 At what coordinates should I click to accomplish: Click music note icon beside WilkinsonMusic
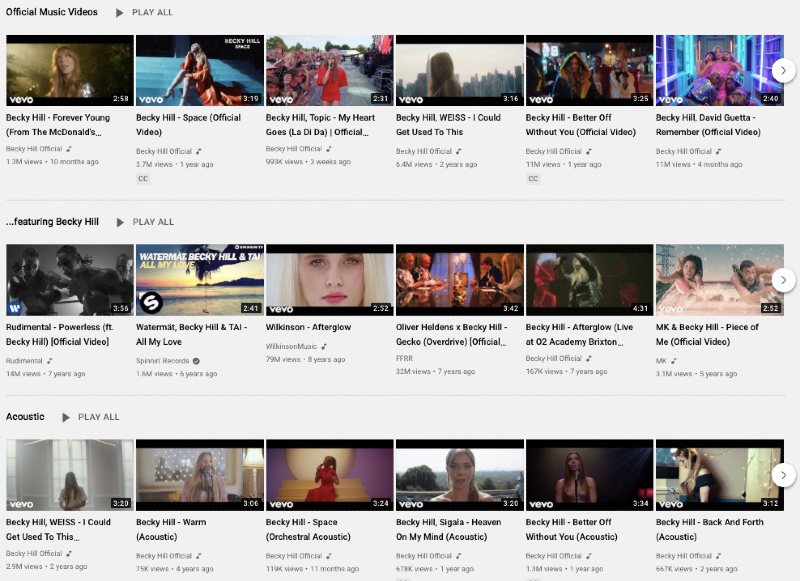324,346
